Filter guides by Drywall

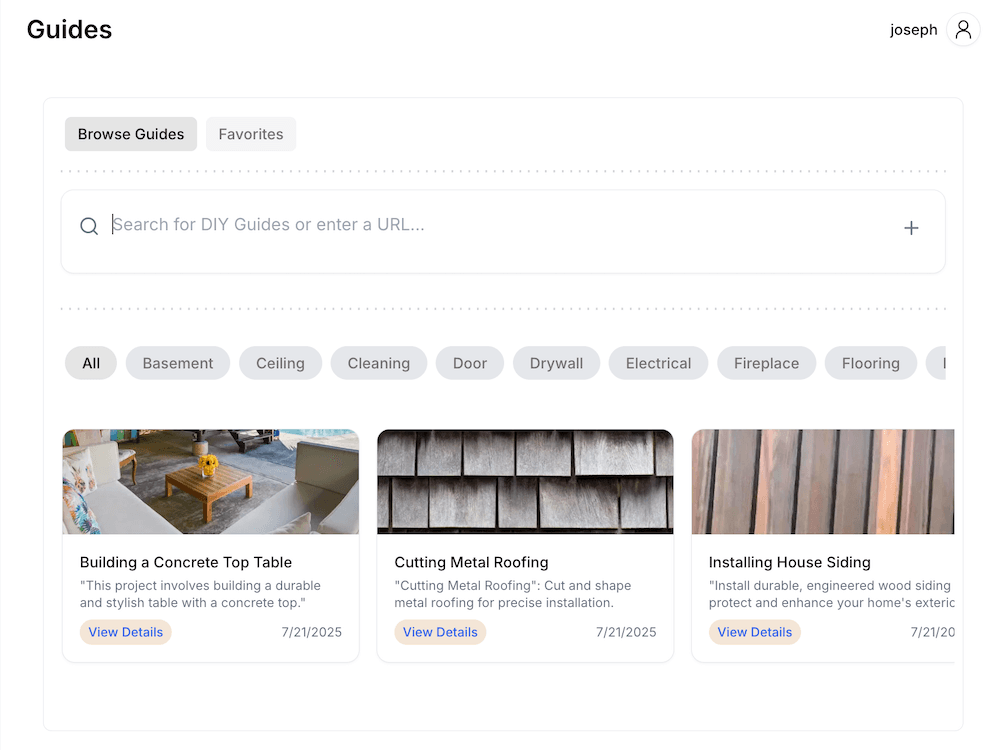pyautogui.click(x=556, y=363)
